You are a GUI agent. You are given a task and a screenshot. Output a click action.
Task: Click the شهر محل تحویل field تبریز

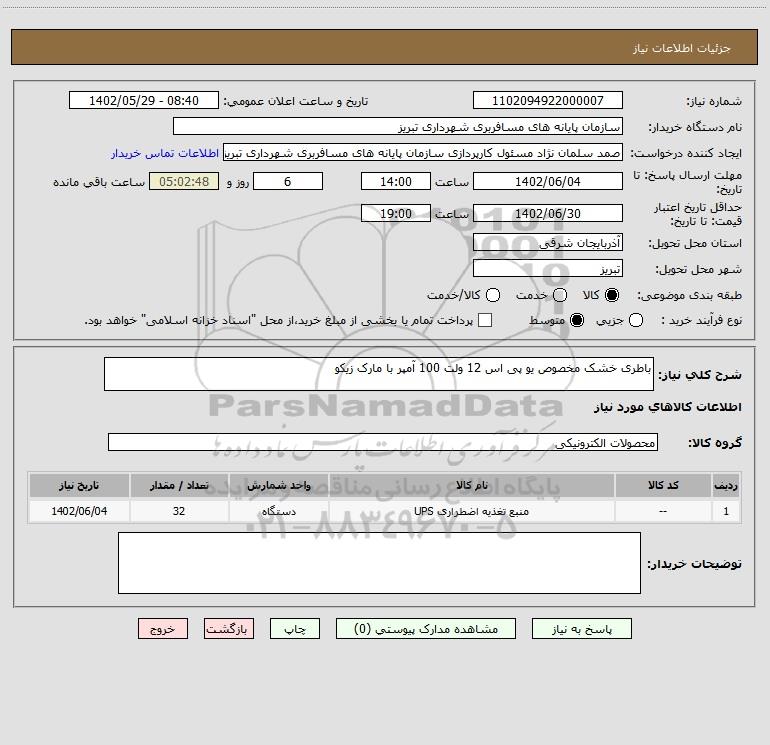[548, 269]
